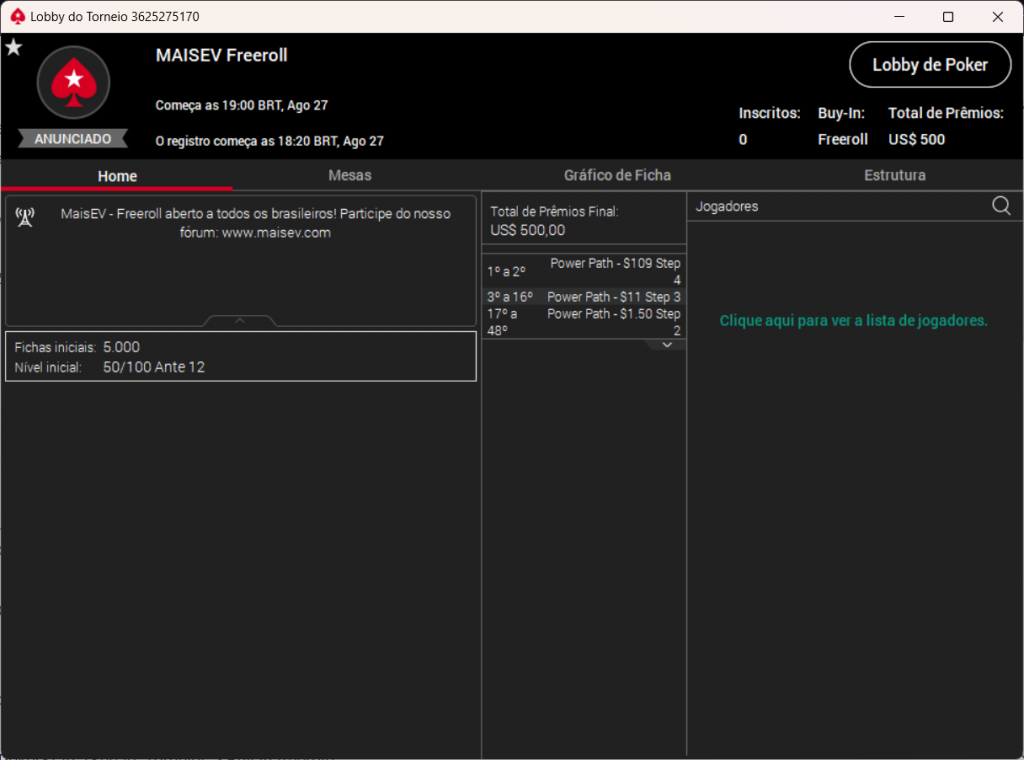Open the Gráfico de Ficha tab

click(x=617, y=175)
